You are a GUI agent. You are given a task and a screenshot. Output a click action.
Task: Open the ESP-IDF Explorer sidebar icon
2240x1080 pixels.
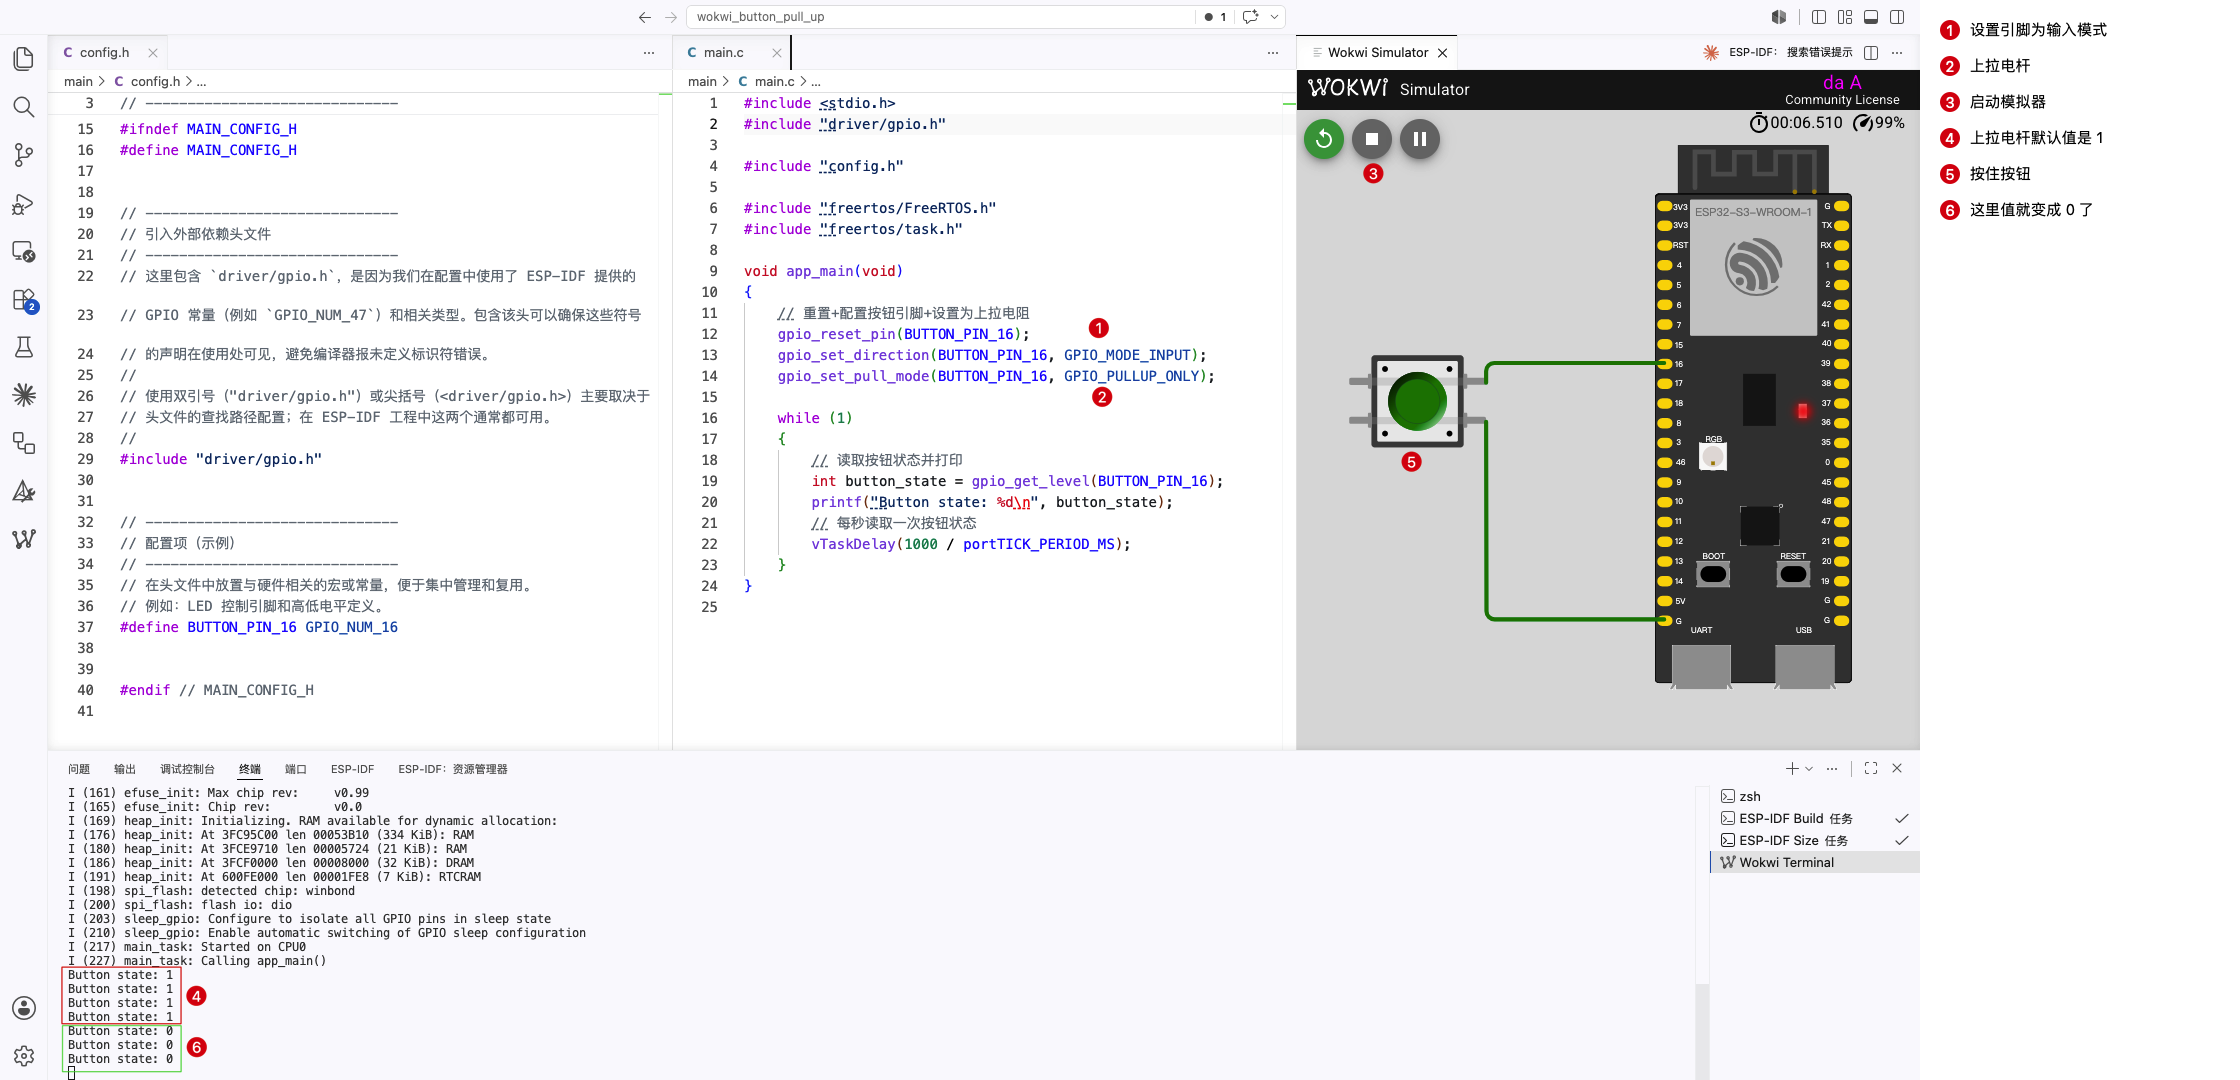point(24,395)
